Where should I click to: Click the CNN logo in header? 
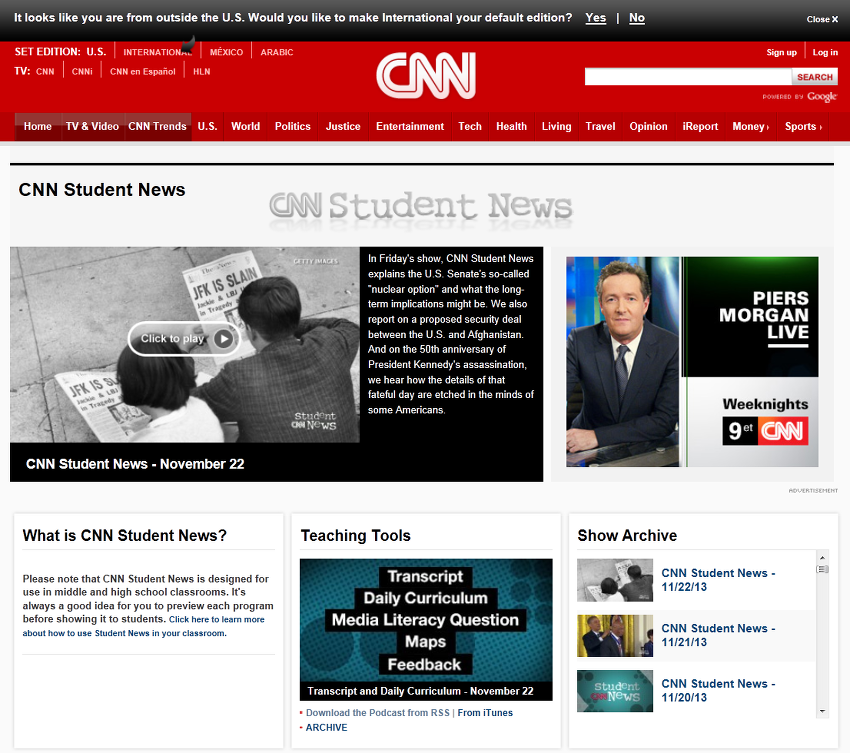click(426, 76)
